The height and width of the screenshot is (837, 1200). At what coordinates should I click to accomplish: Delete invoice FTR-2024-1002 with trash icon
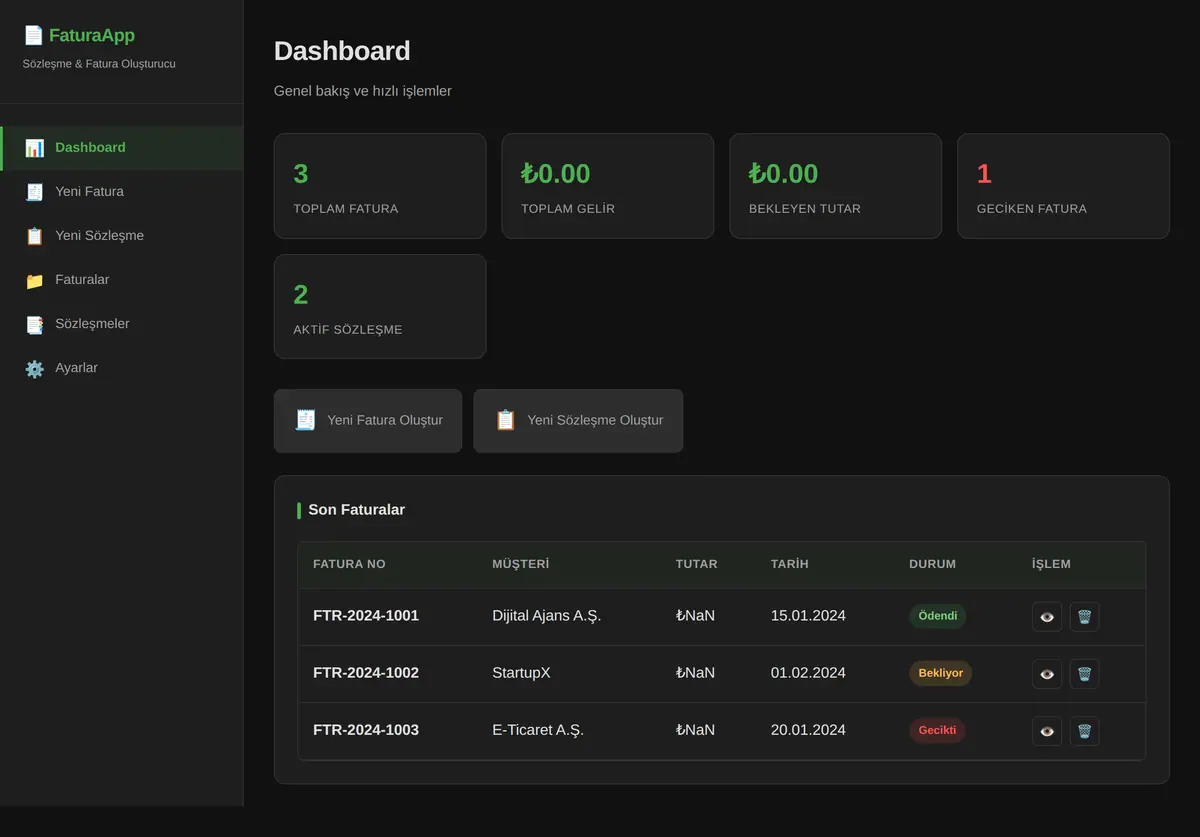[1084, 674]
